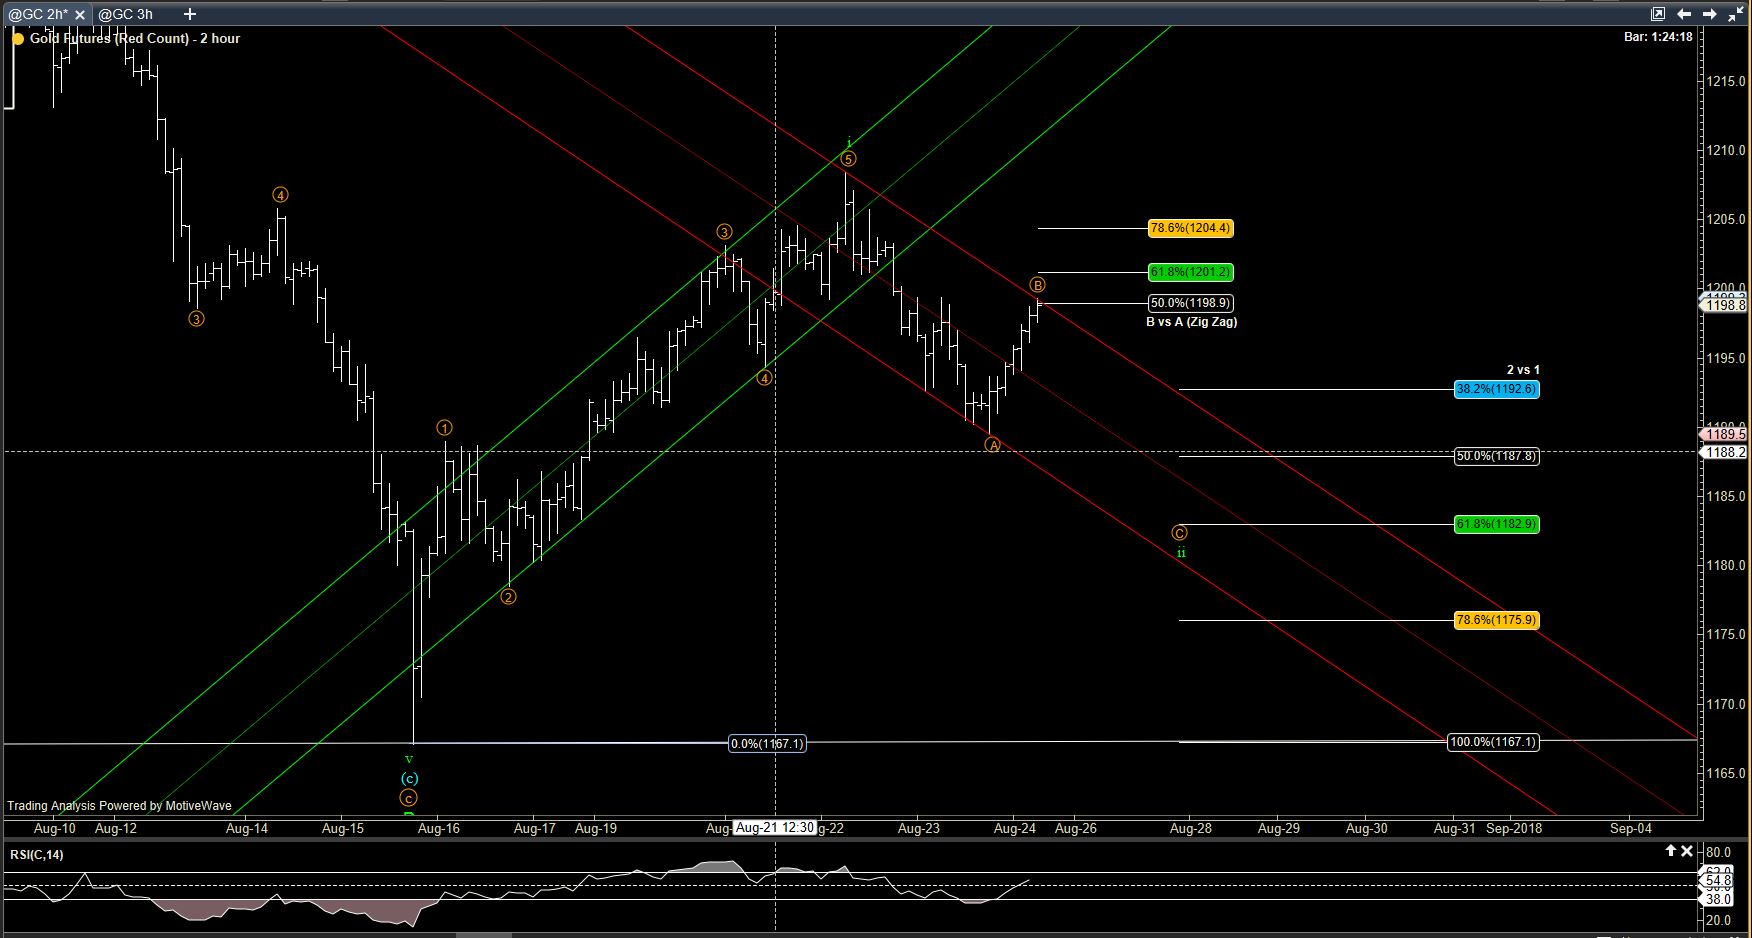Select circled 4 label below Aug-21 dip
This screenshot has height=938, width=1752.
764,378
